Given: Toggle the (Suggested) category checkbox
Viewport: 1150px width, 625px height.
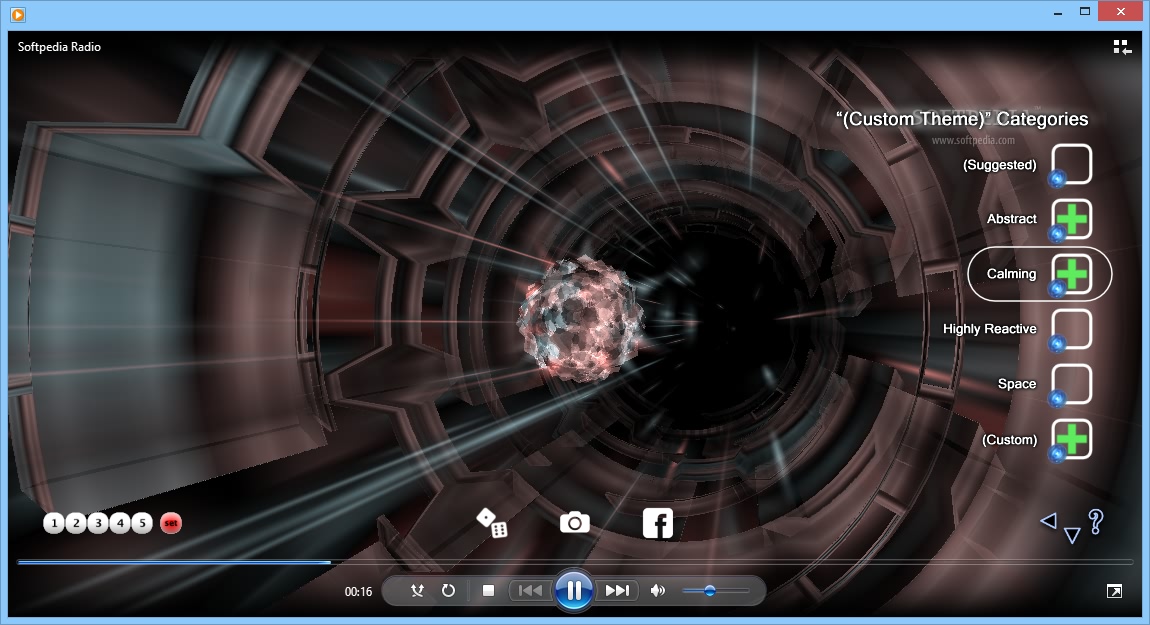Looking at the screenshot, I should pyautogui.click(x=1072, y=164).
